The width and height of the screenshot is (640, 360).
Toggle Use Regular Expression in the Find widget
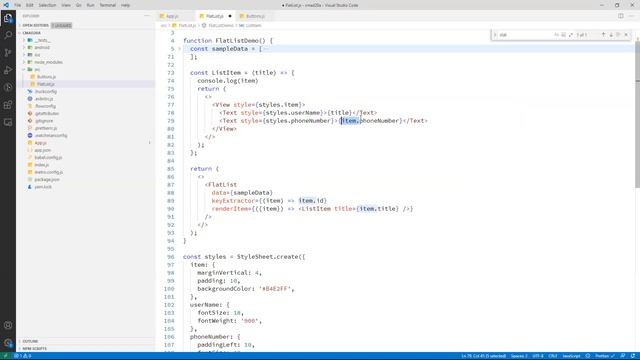(x=571, y=35)
